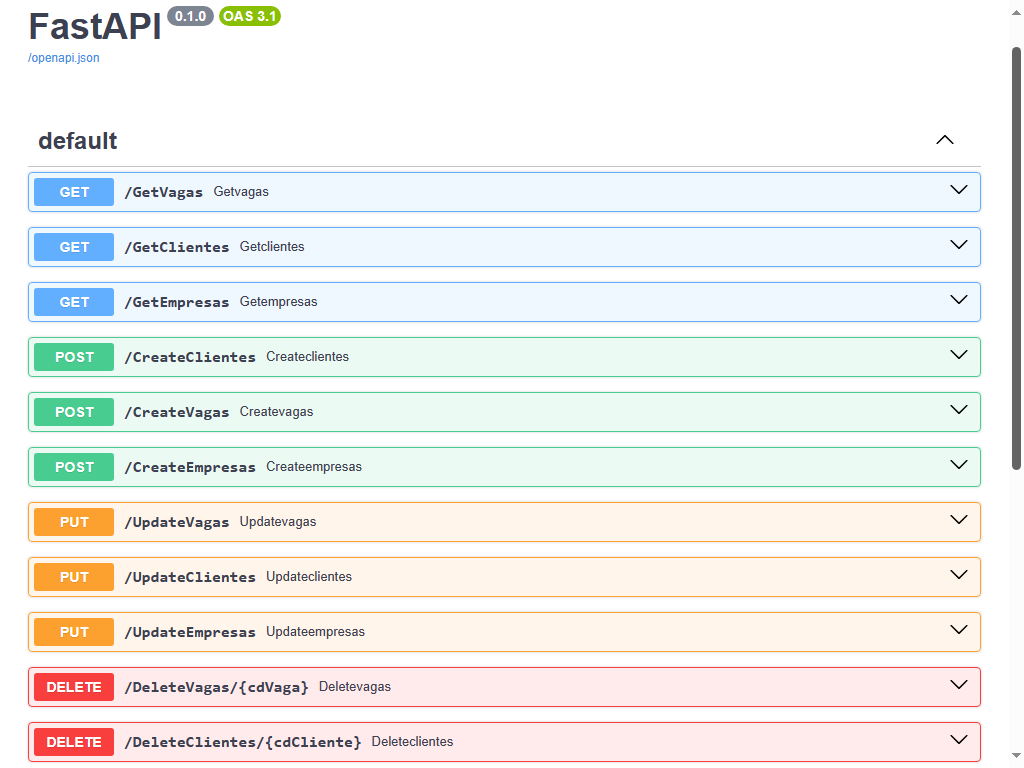Click the Getempresas summary text
The height and width of the screenshot is (768, 1024).
278,302
